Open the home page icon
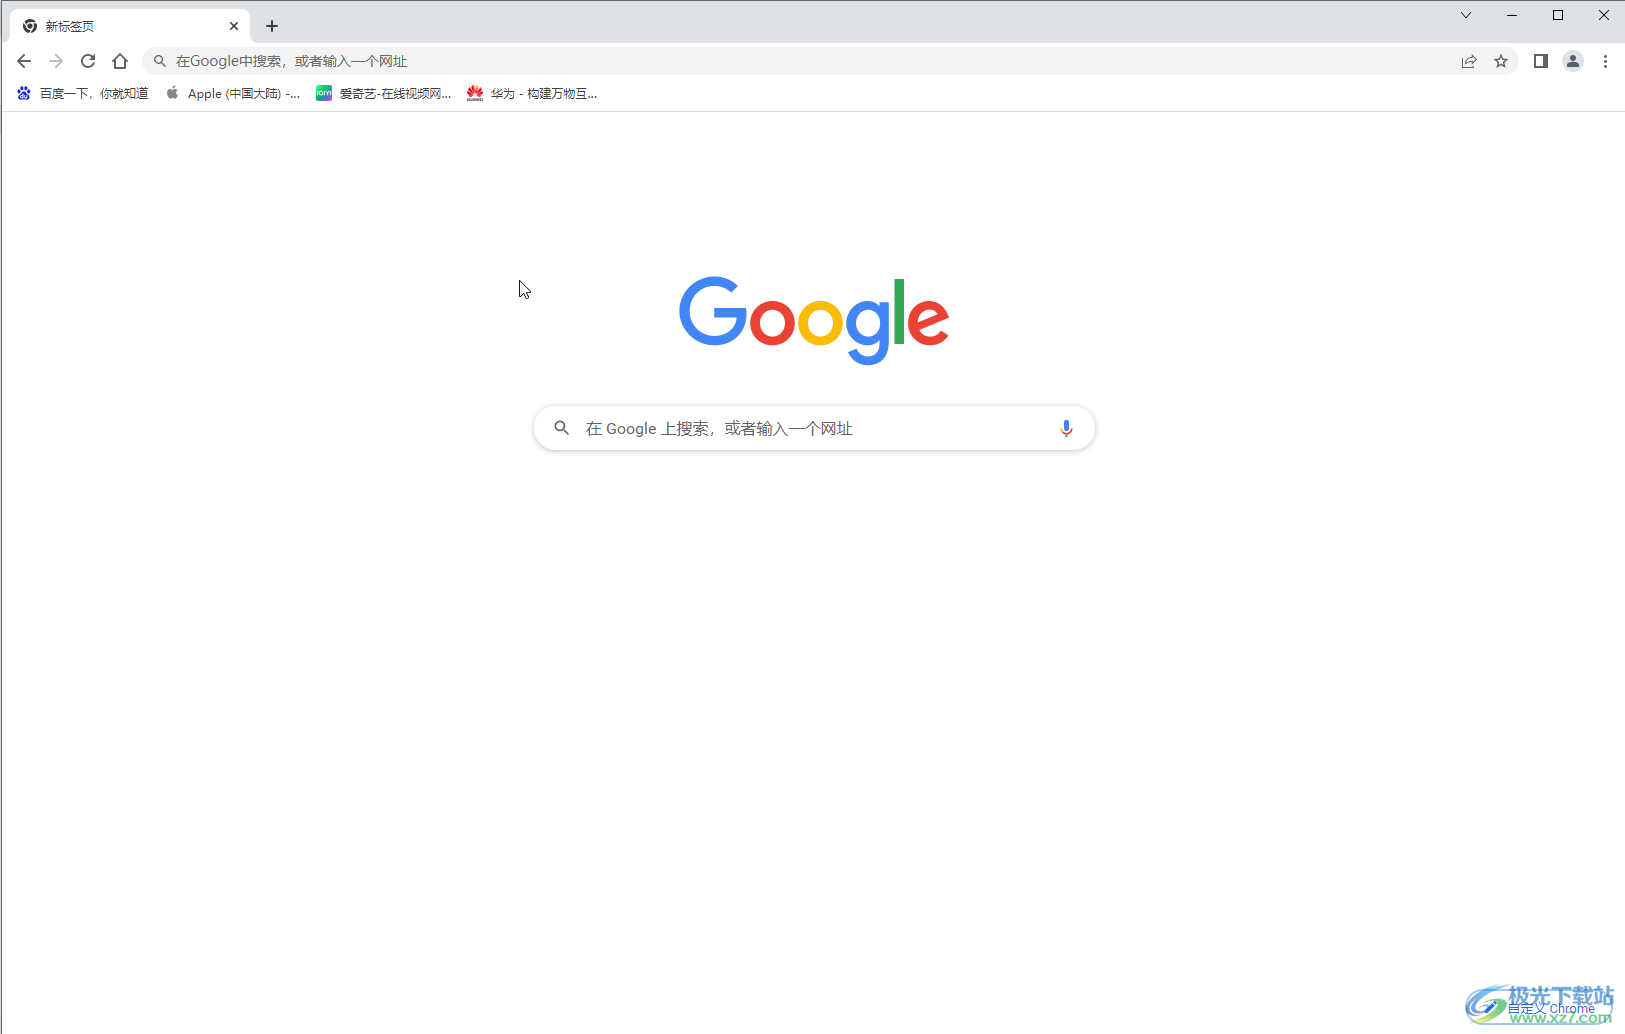Image resolution: width=1625 pixels, height=1034 pixels. [120, 61]
